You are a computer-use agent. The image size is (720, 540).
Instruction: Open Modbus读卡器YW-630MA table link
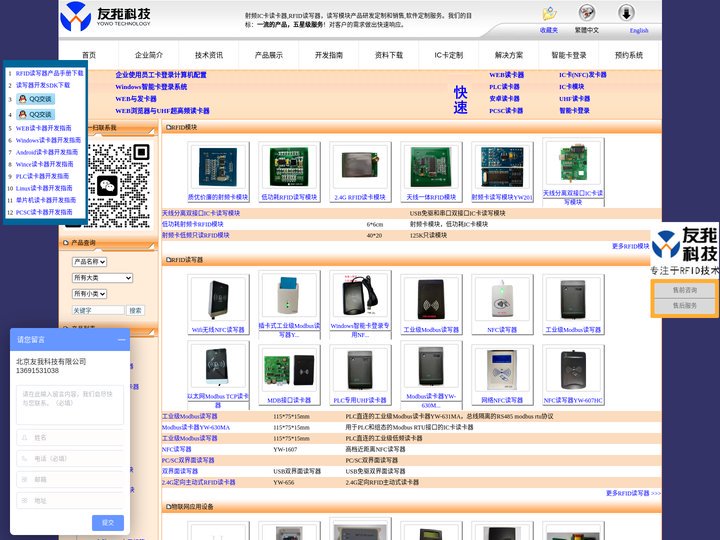coord(196,428)
